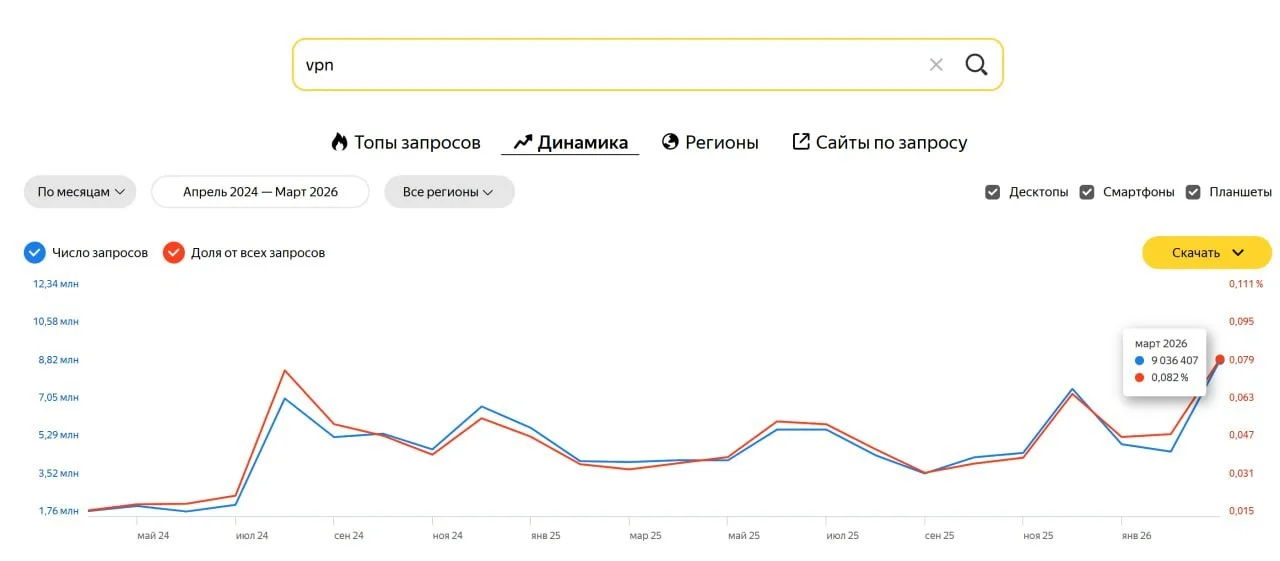
Task: Uncheck the Десктопы checkbox
Action: click(992, 192)
